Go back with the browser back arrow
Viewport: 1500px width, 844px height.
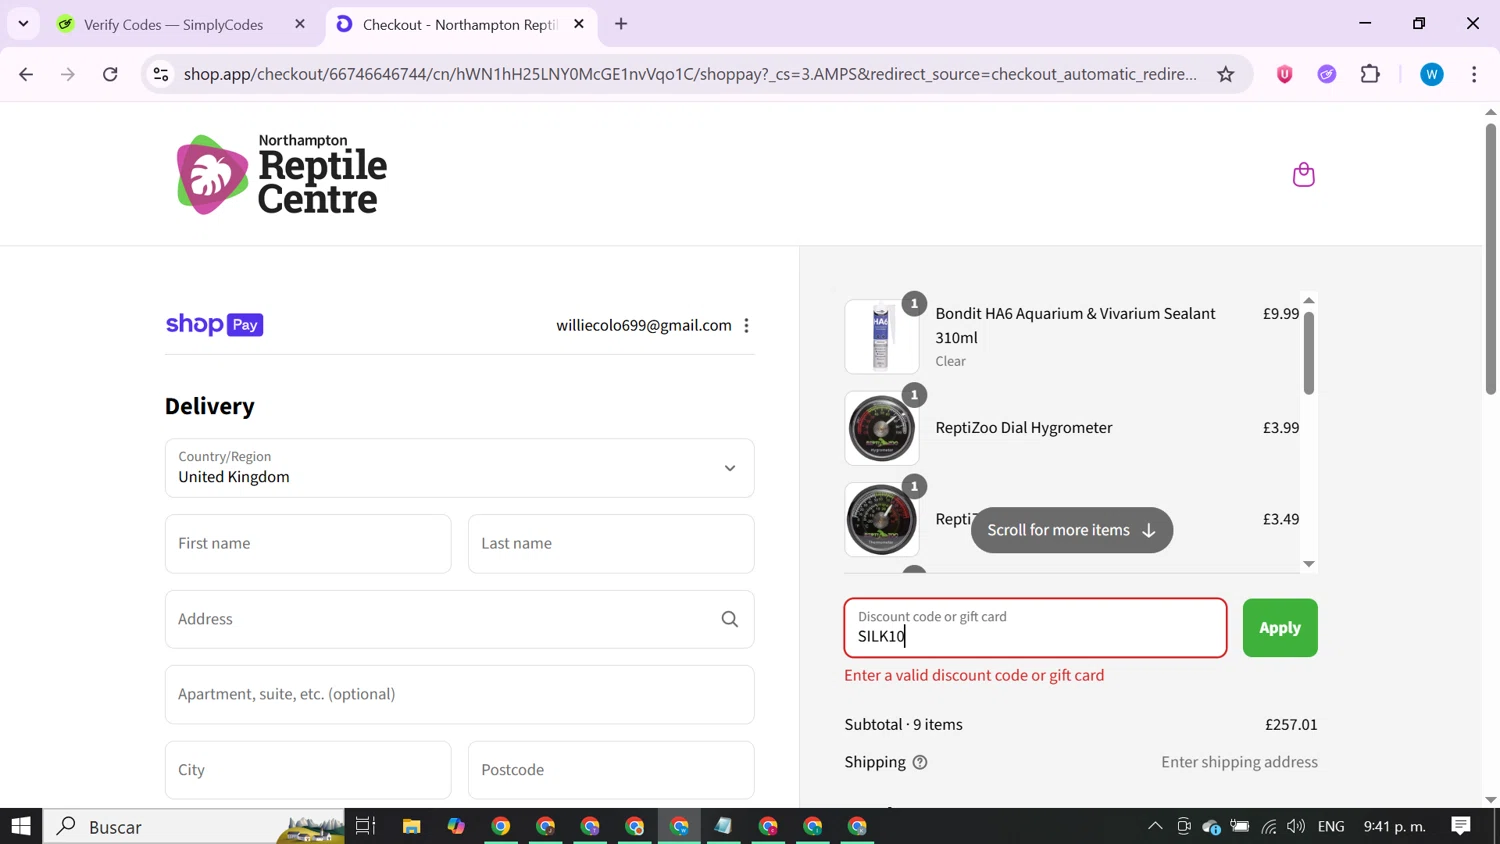26,74
